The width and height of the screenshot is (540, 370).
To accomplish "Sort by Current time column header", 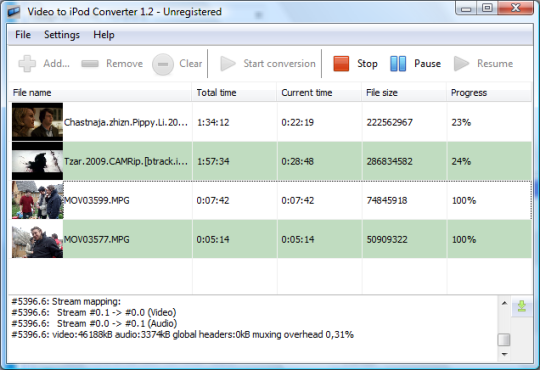I will tap(319, 93).
